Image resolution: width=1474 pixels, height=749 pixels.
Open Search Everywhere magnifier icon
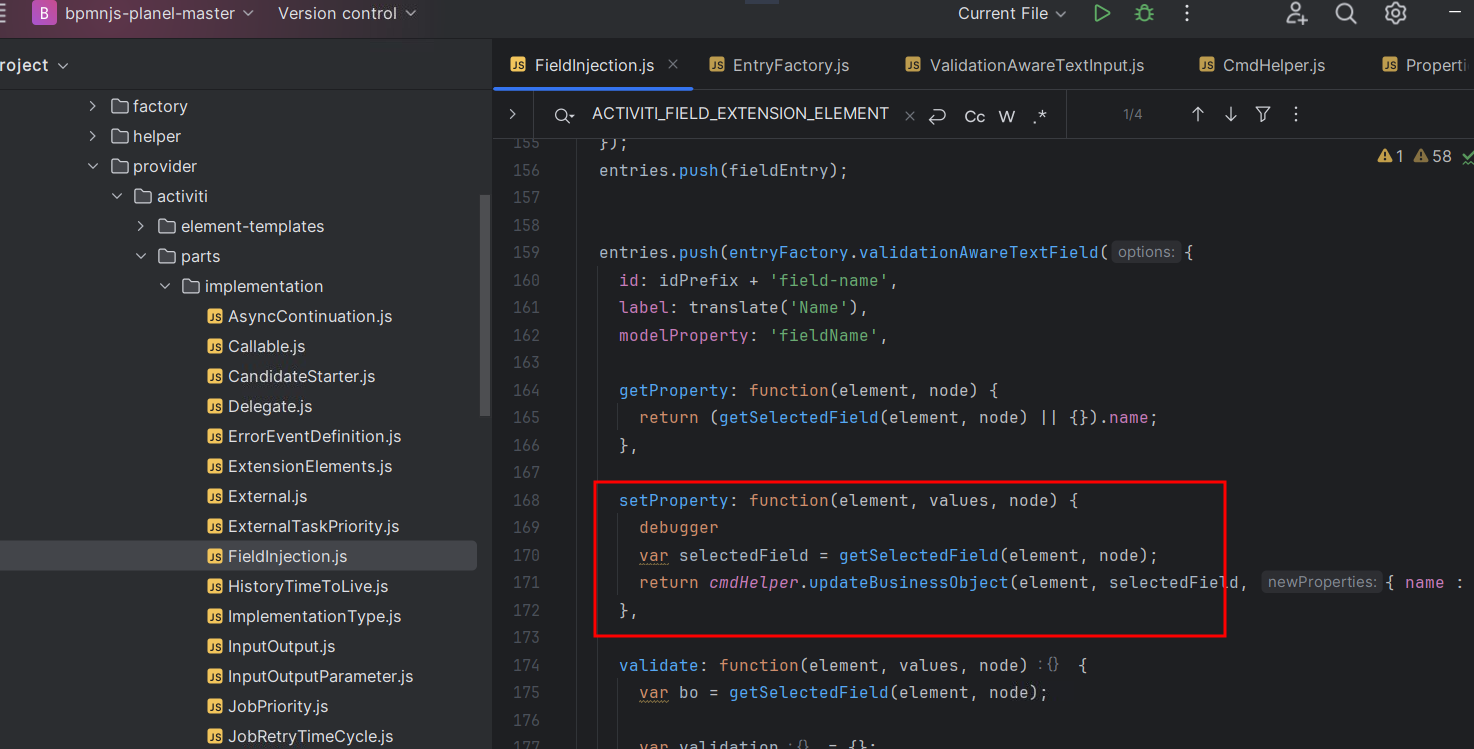pos(1346,13)
